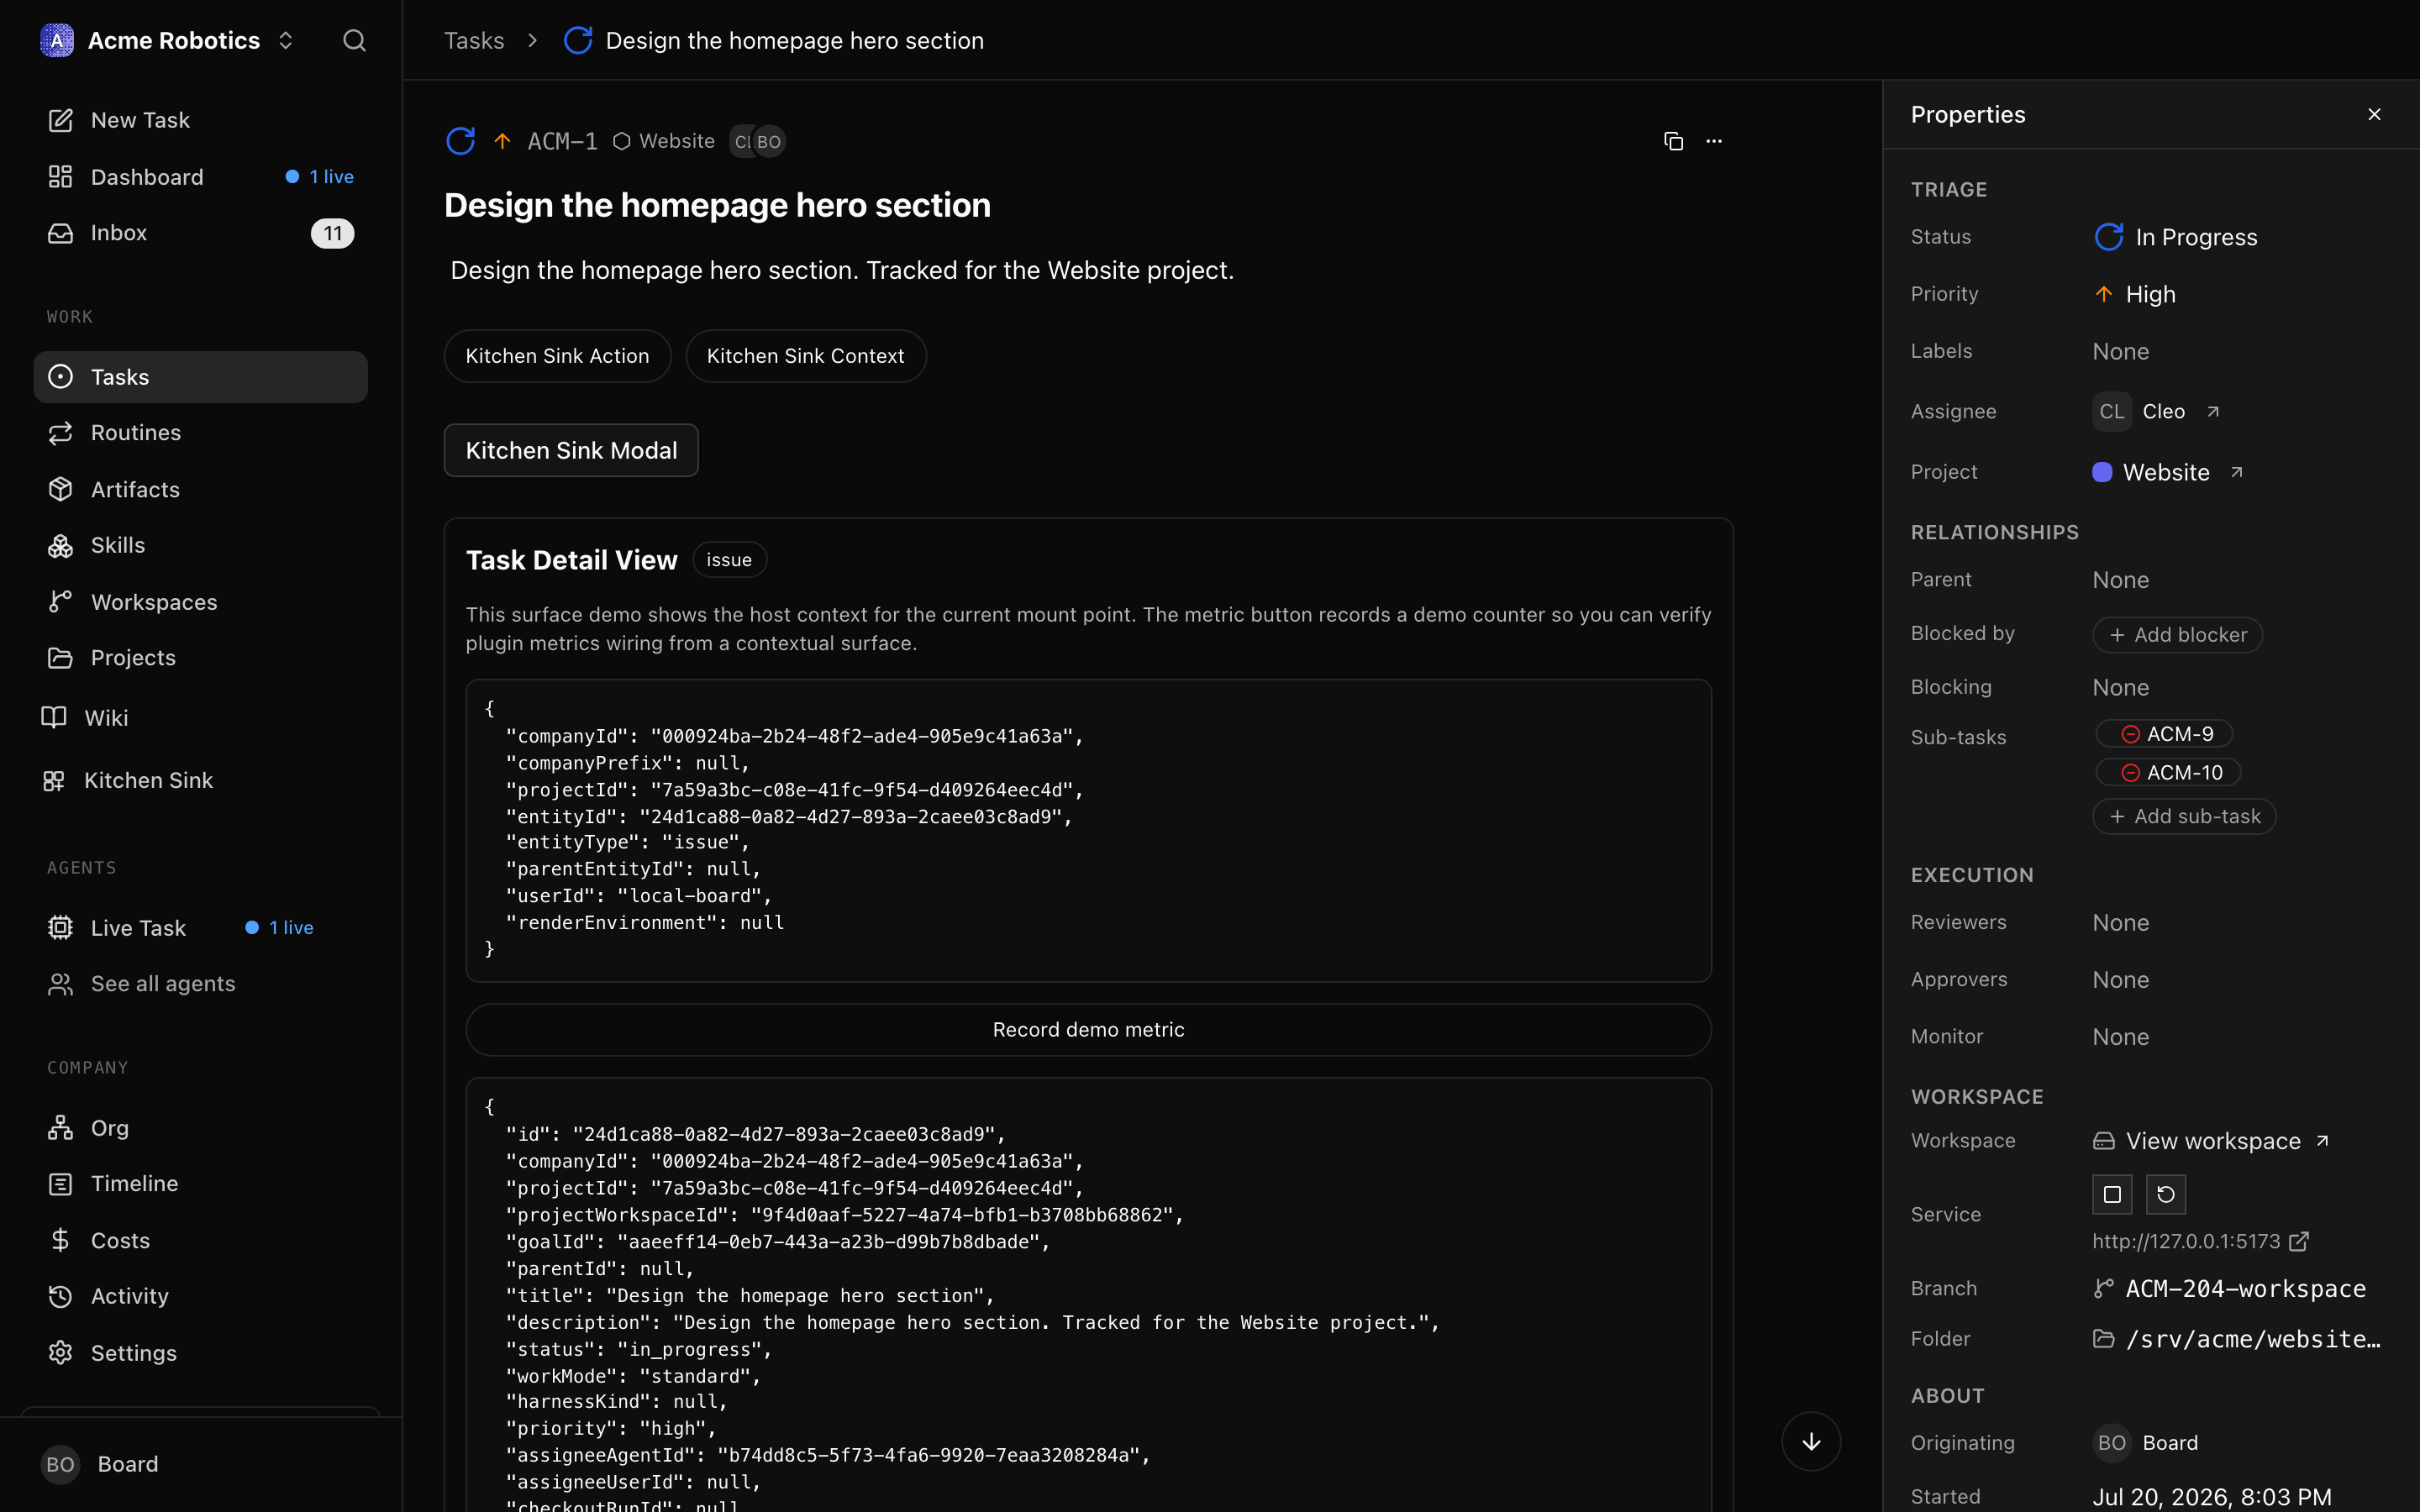2420x1512 pixels.
Task: Stop the service with square icon
Action: point(2112,1194)
